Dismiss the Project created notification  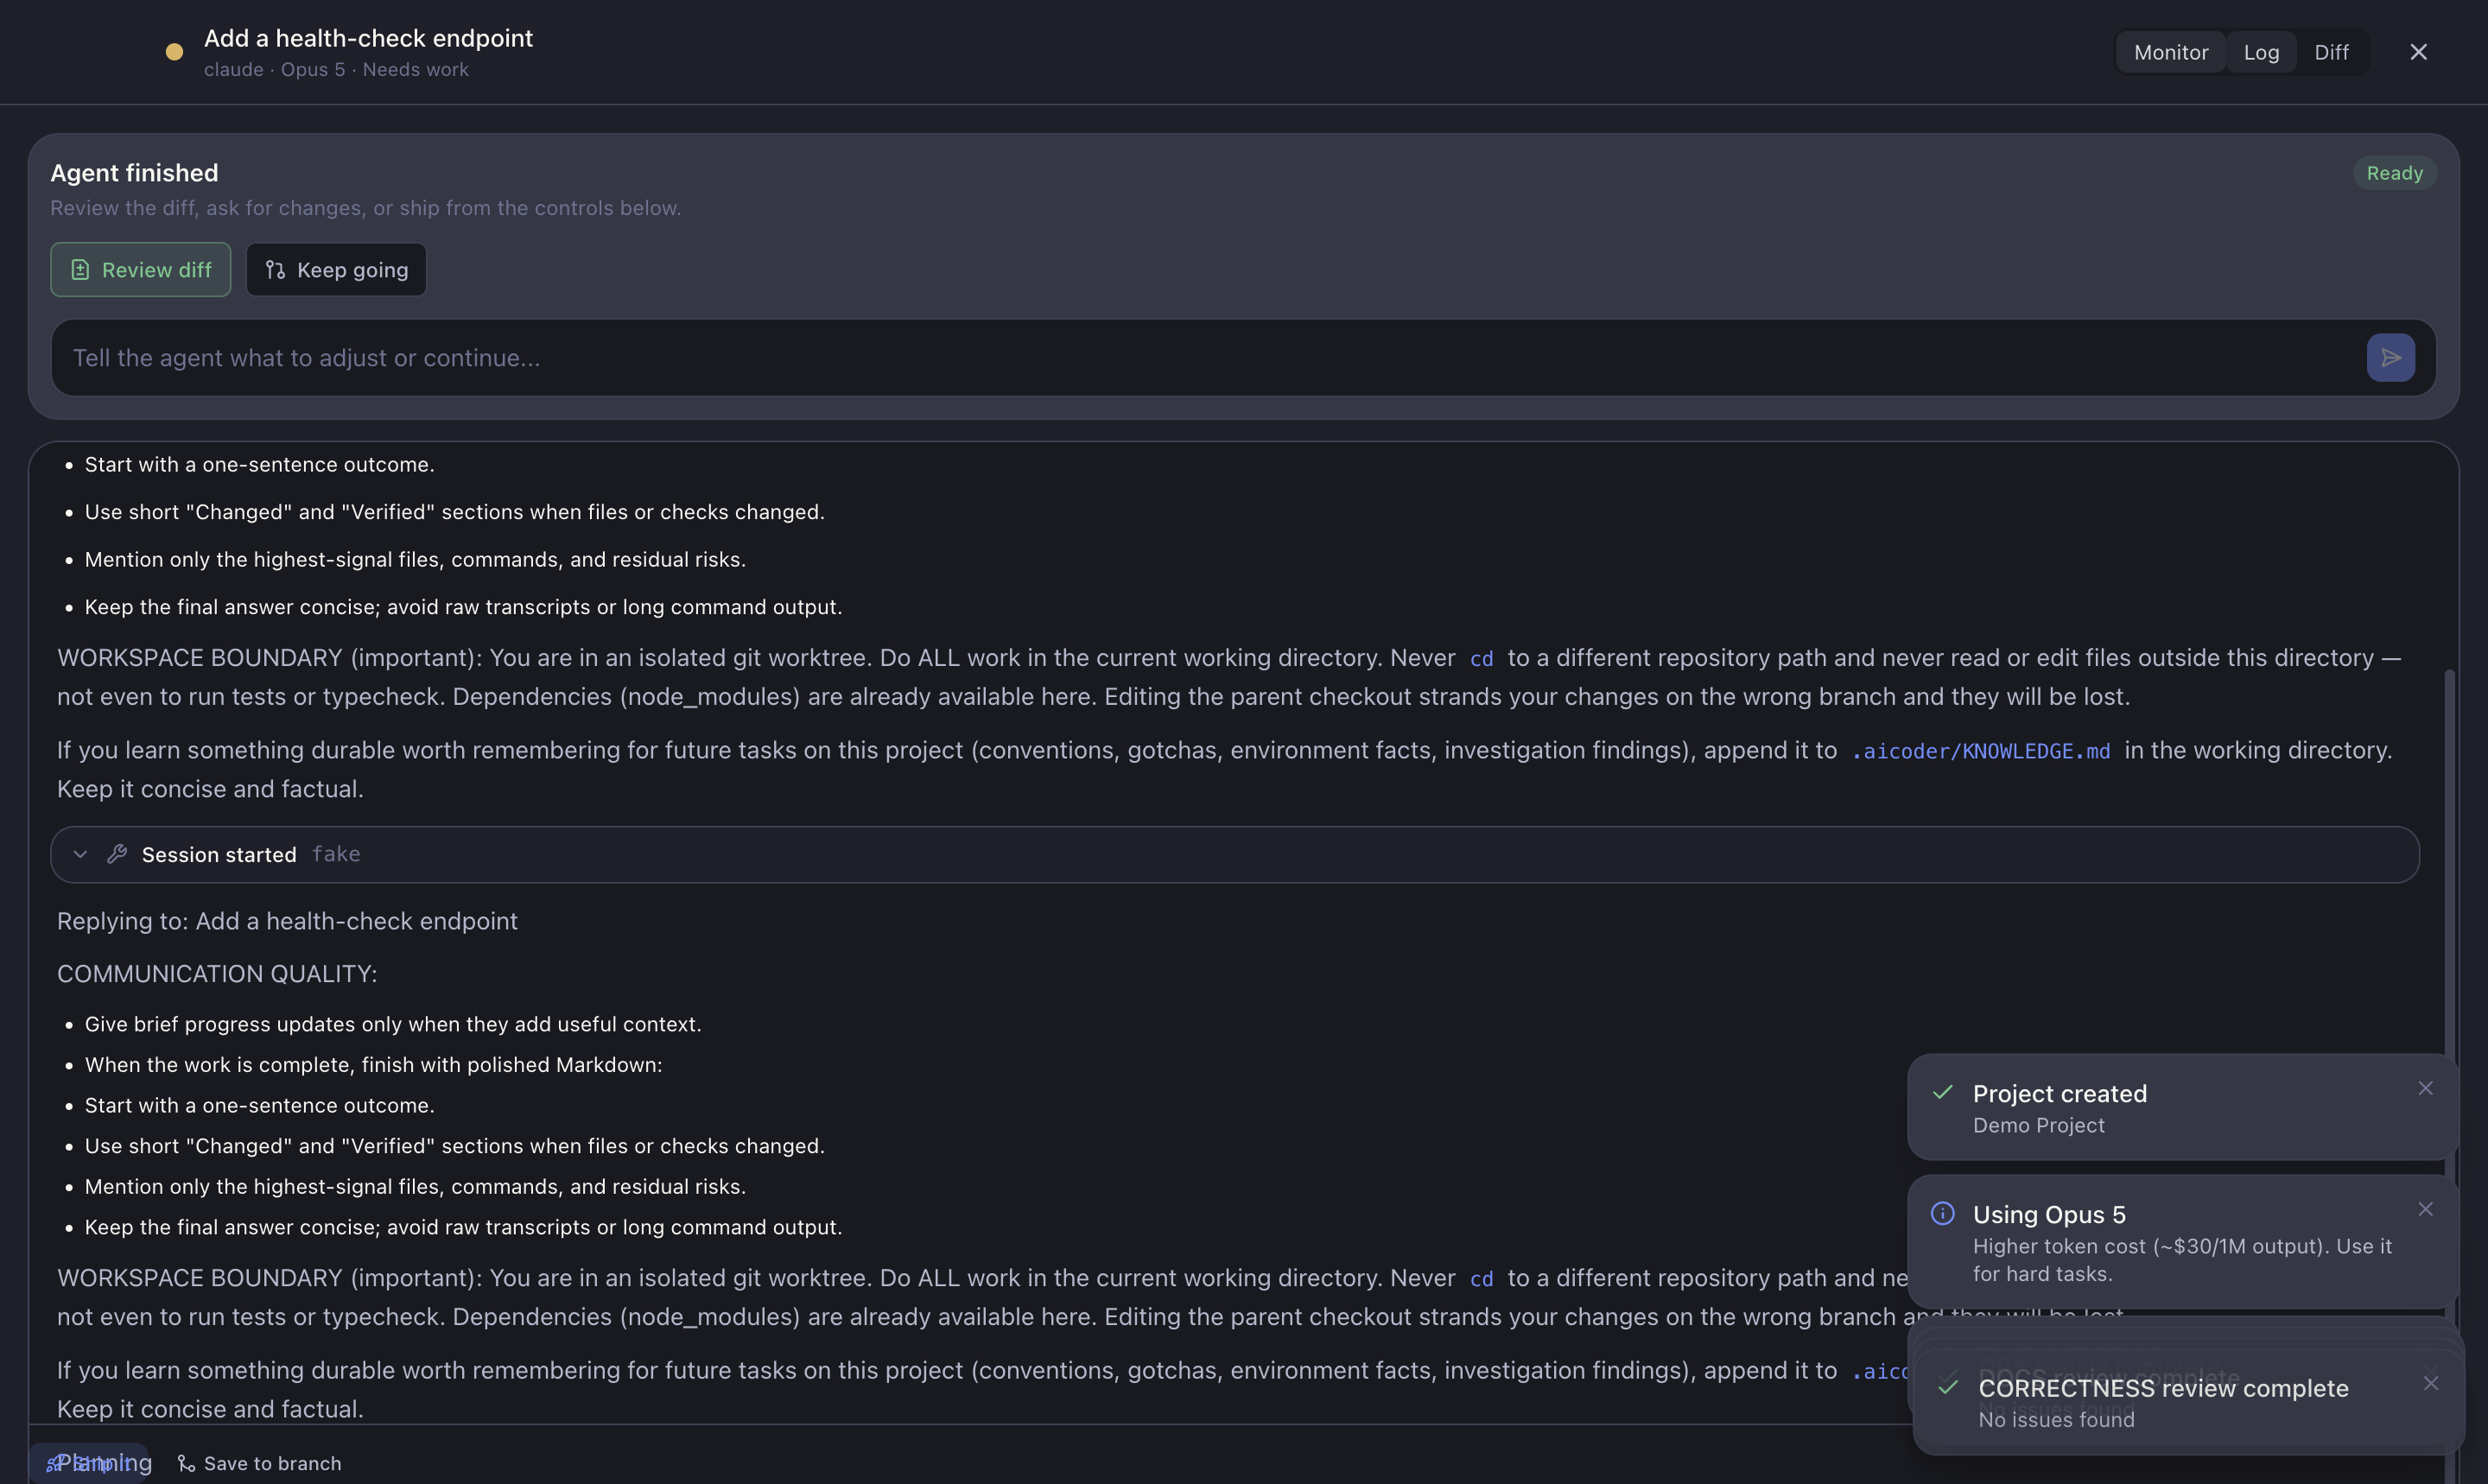(x=2425, y=1088)
